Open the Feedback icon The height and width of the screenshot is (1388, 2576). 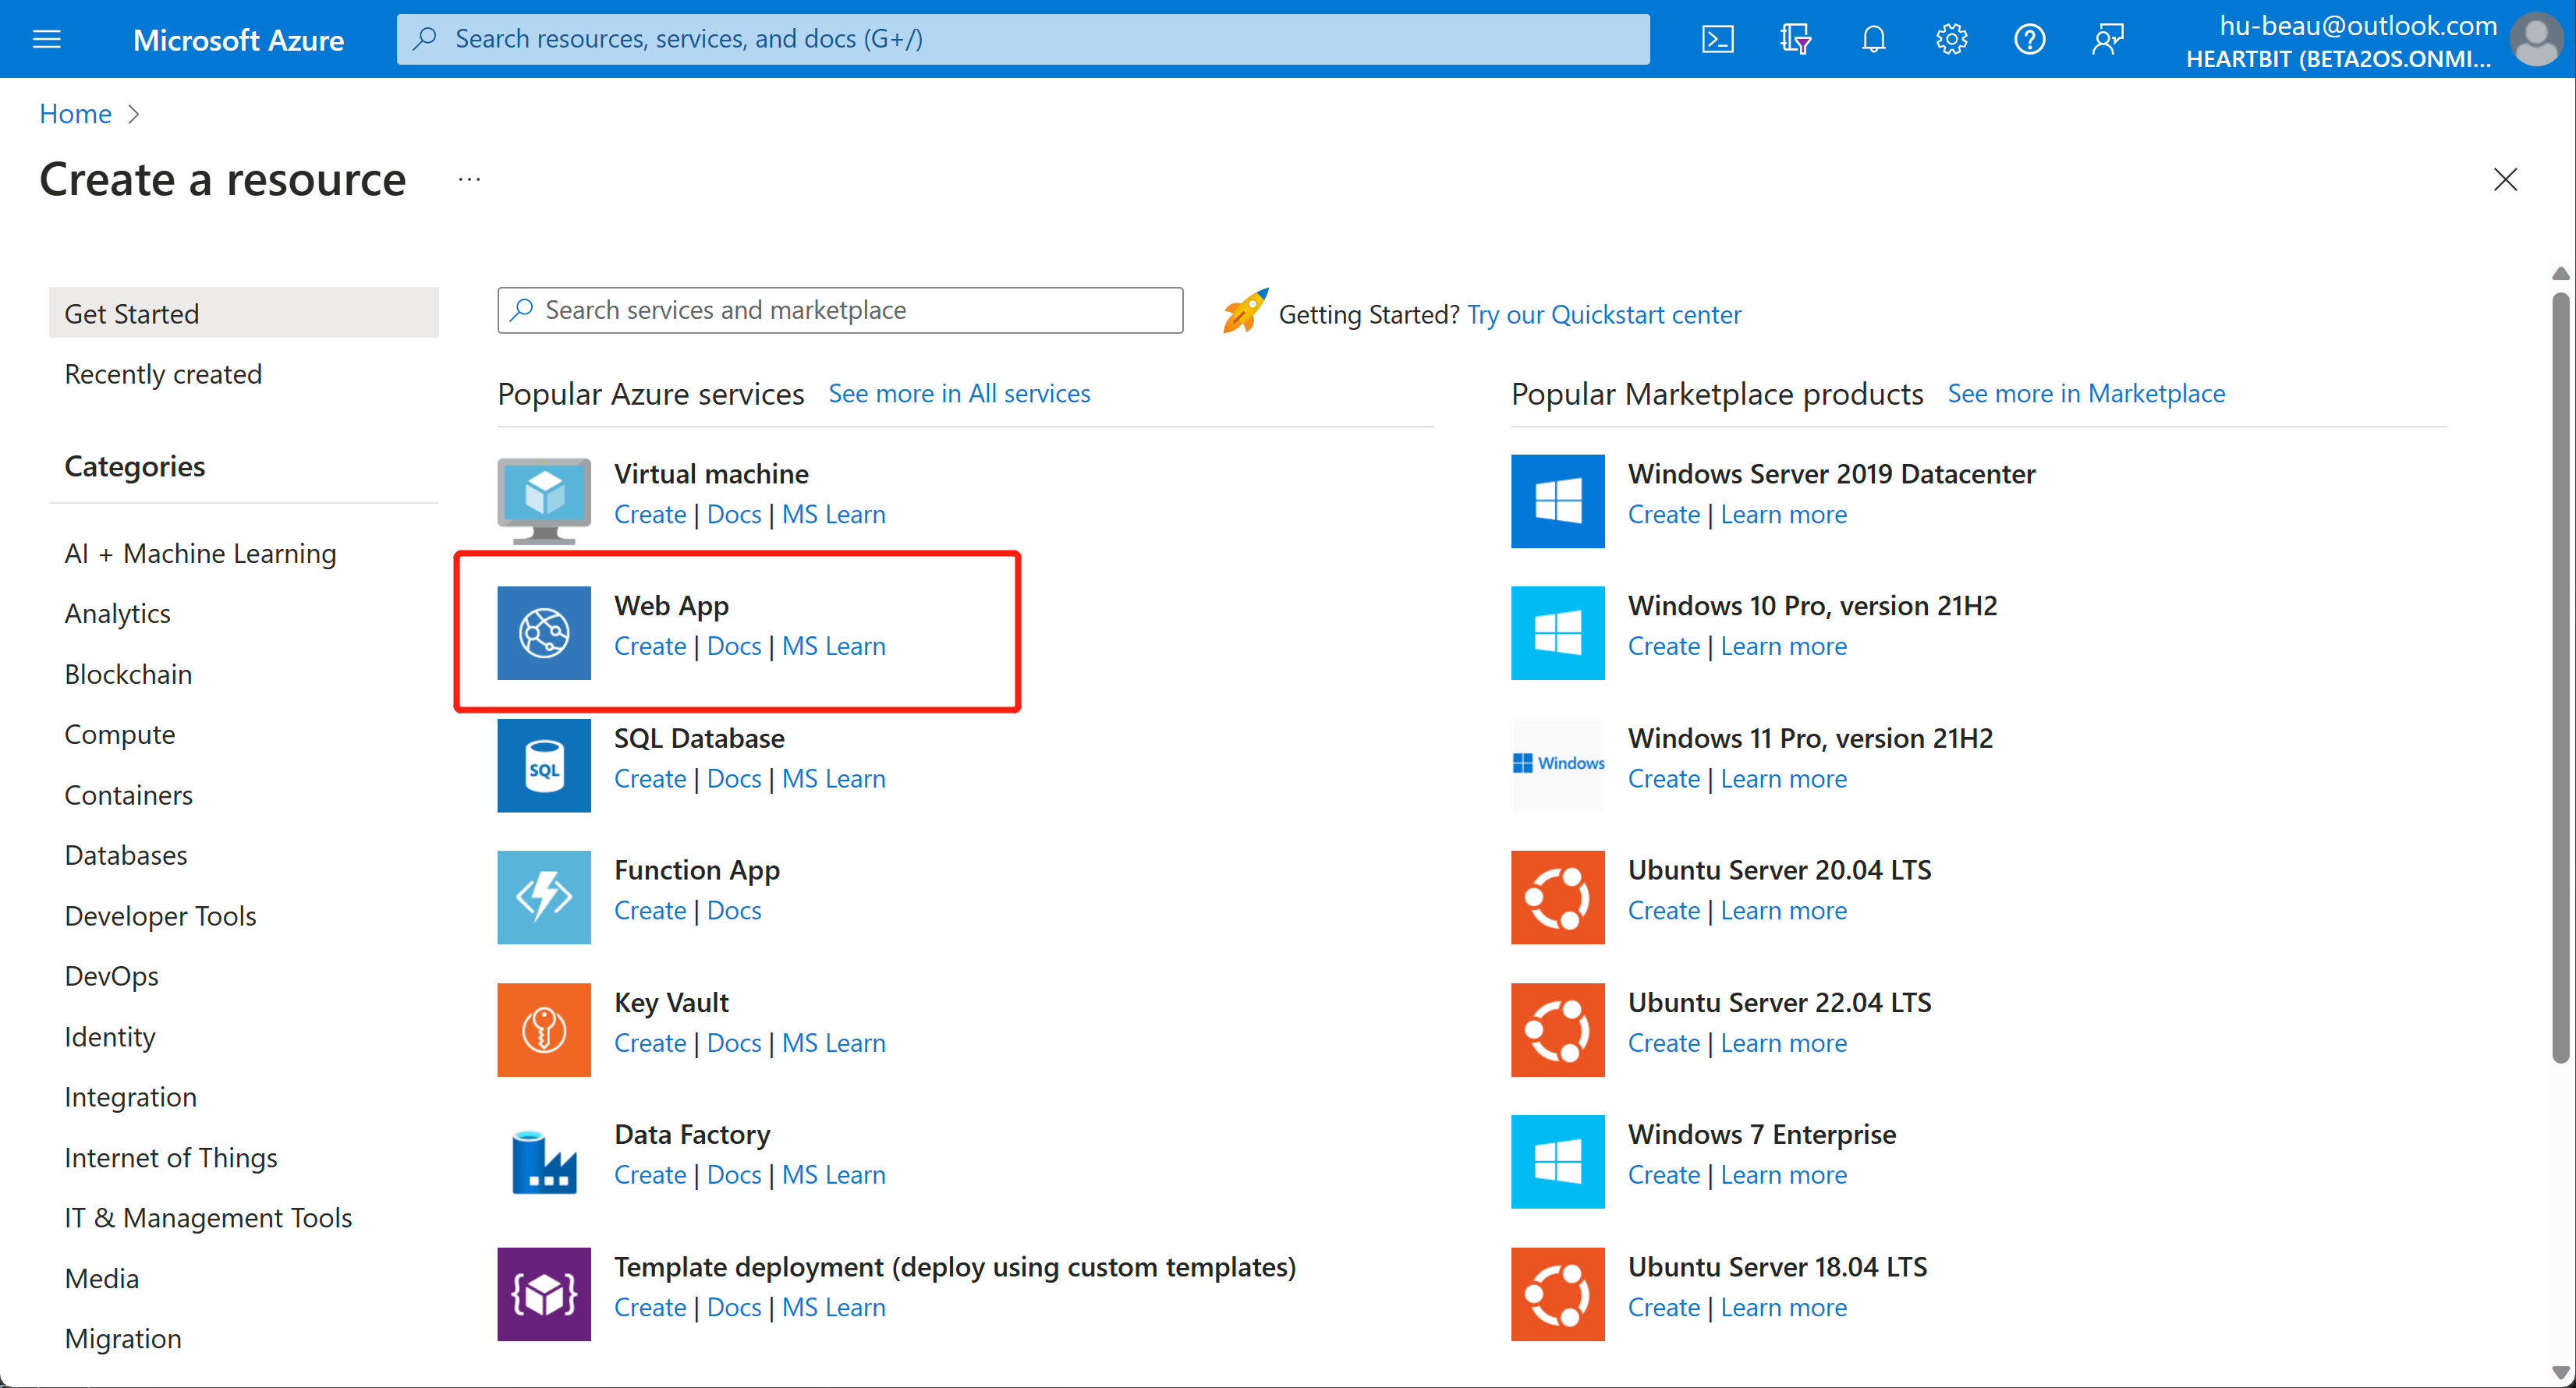click(x=2107, y=39)
